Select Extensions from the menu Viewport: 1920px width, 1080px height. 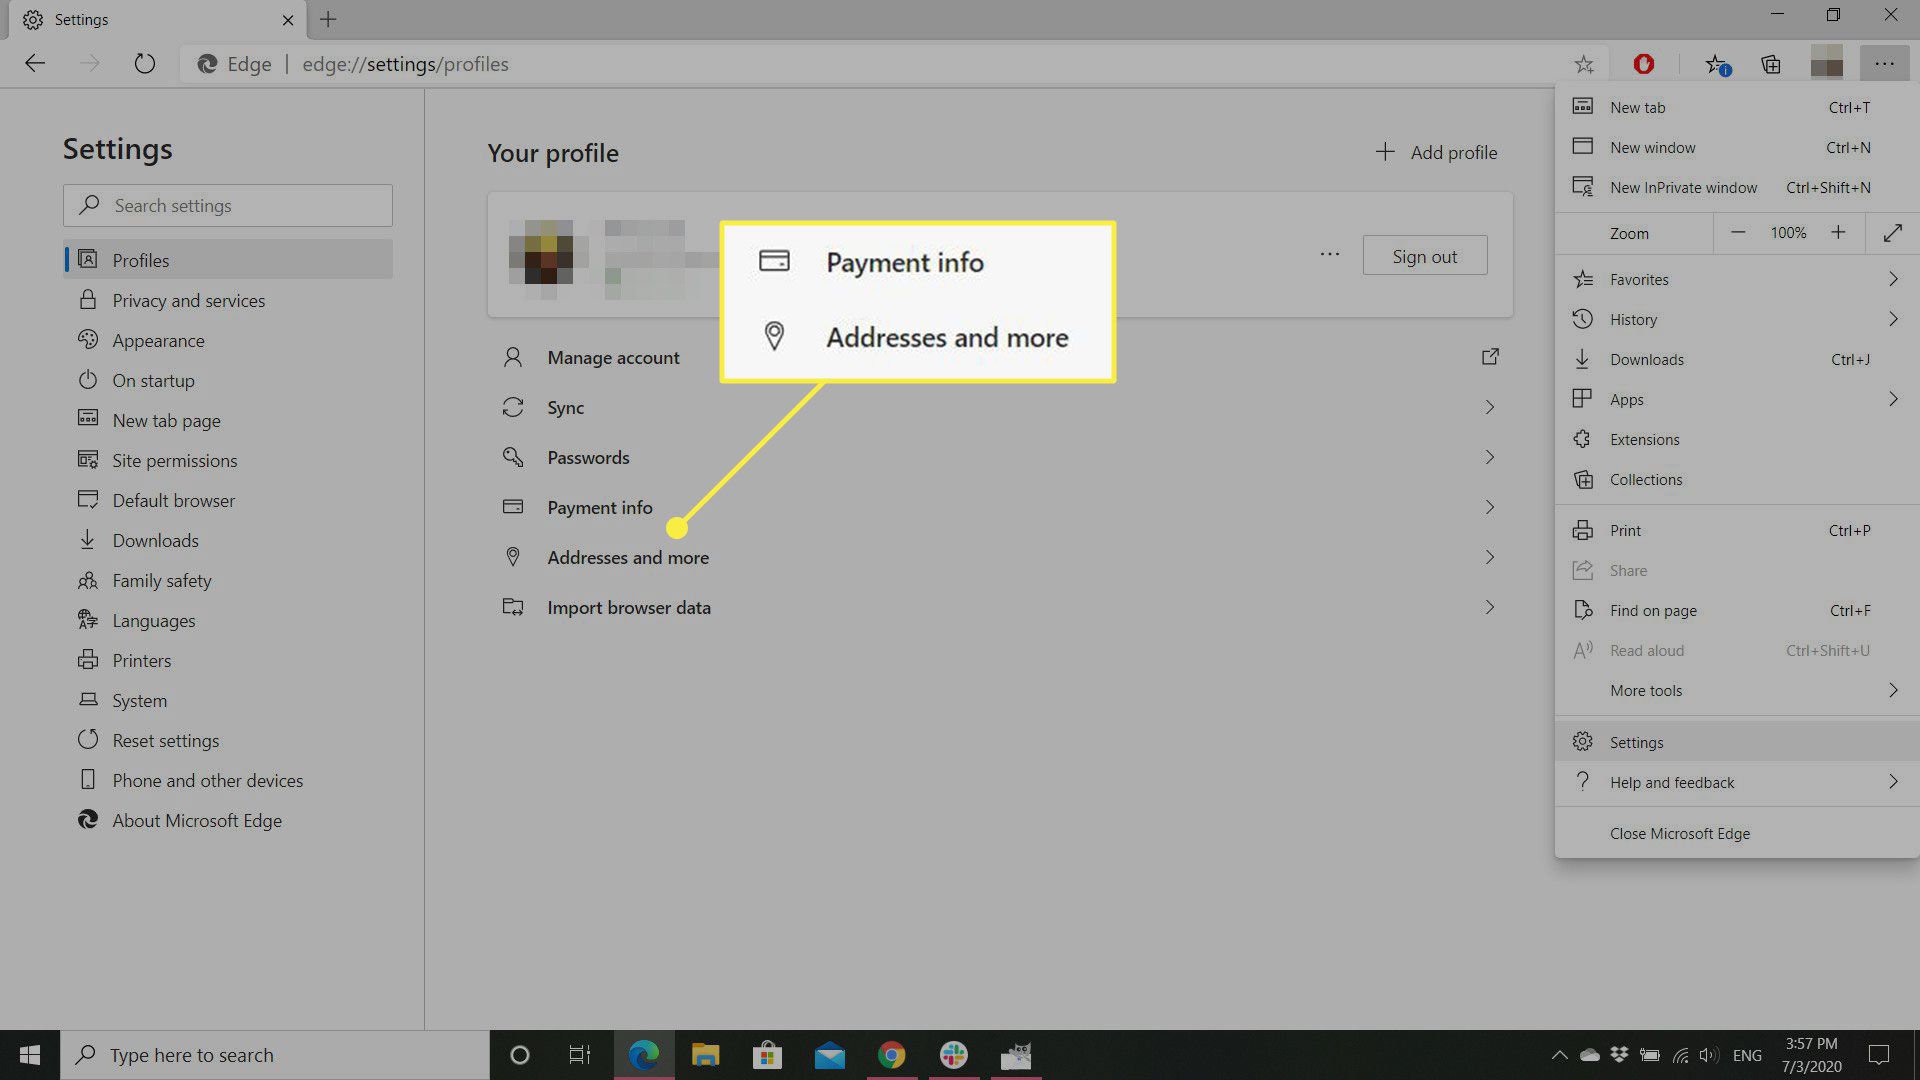click(1644, 440)
